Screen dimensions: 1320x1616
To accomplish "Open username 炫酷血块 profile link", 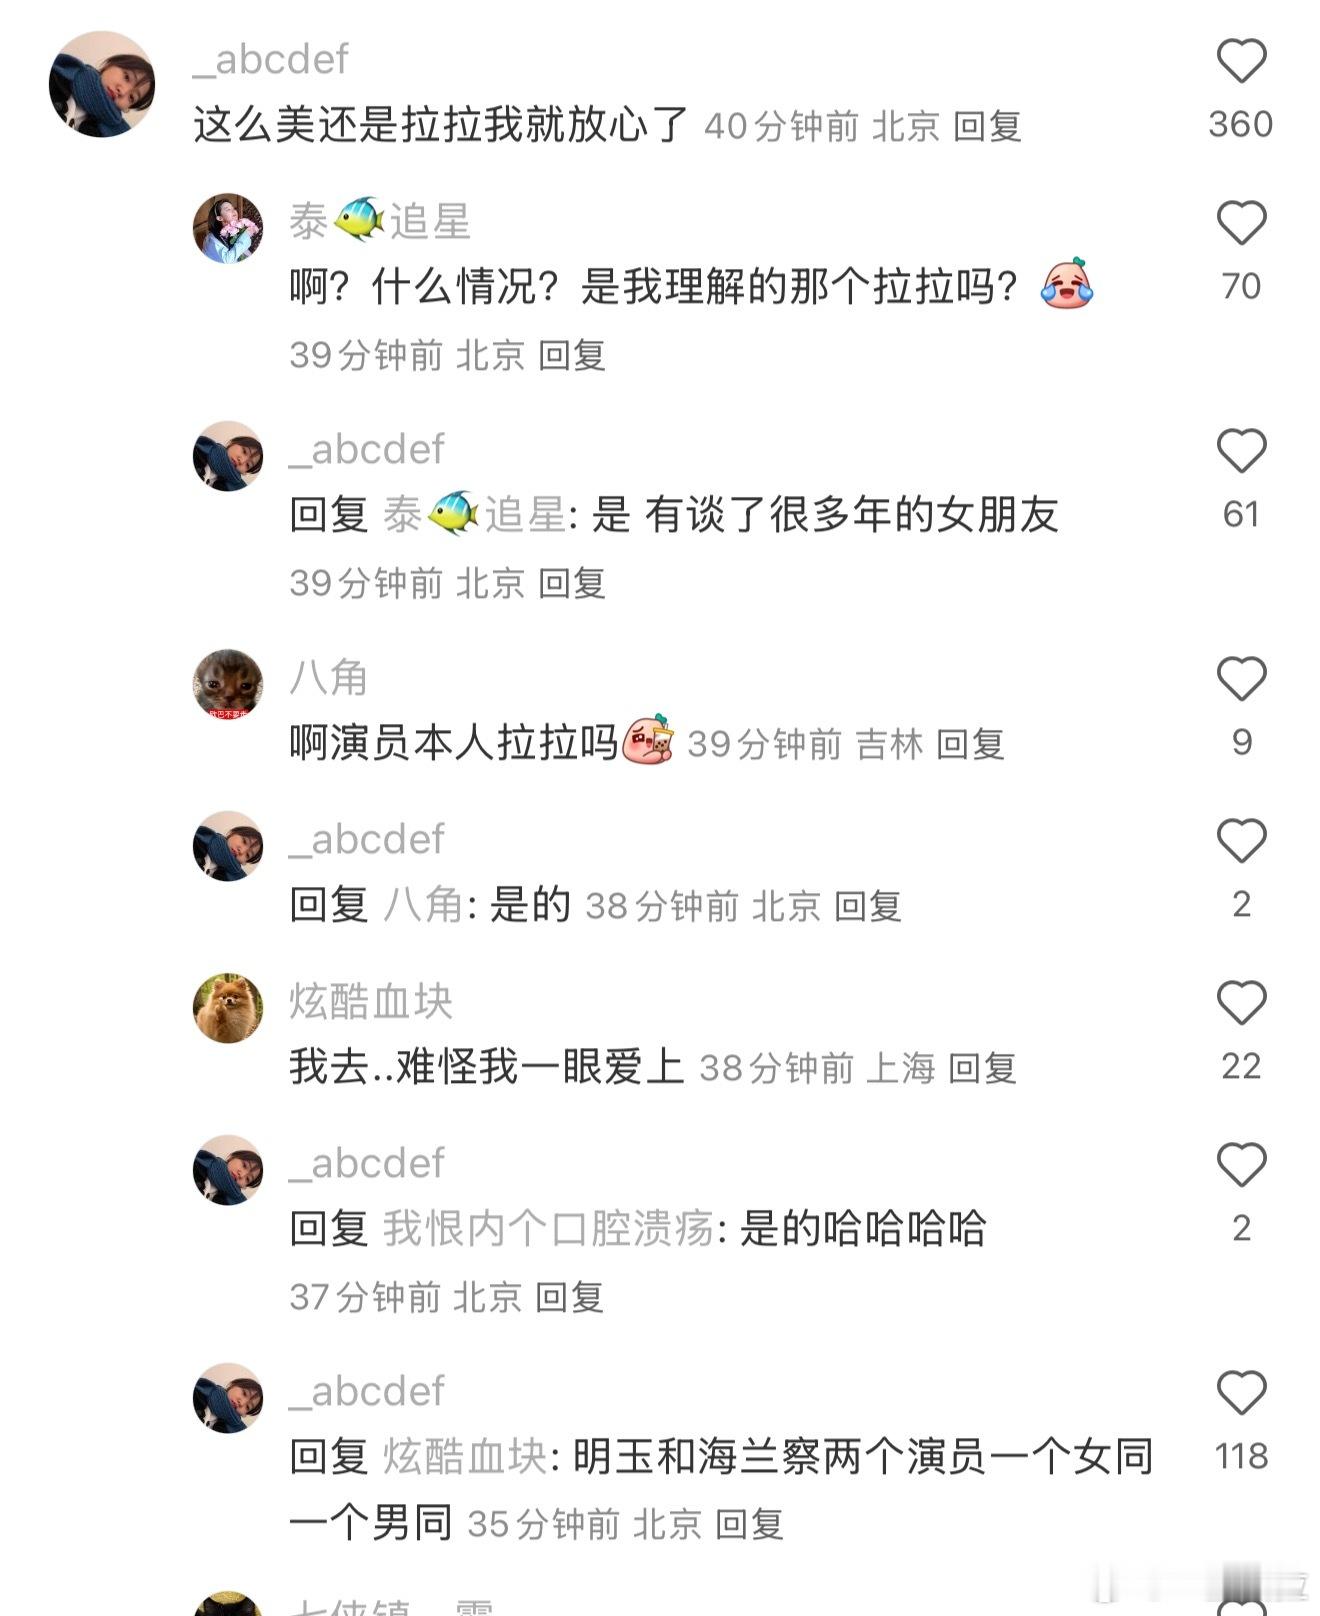I will (371, 1001).
